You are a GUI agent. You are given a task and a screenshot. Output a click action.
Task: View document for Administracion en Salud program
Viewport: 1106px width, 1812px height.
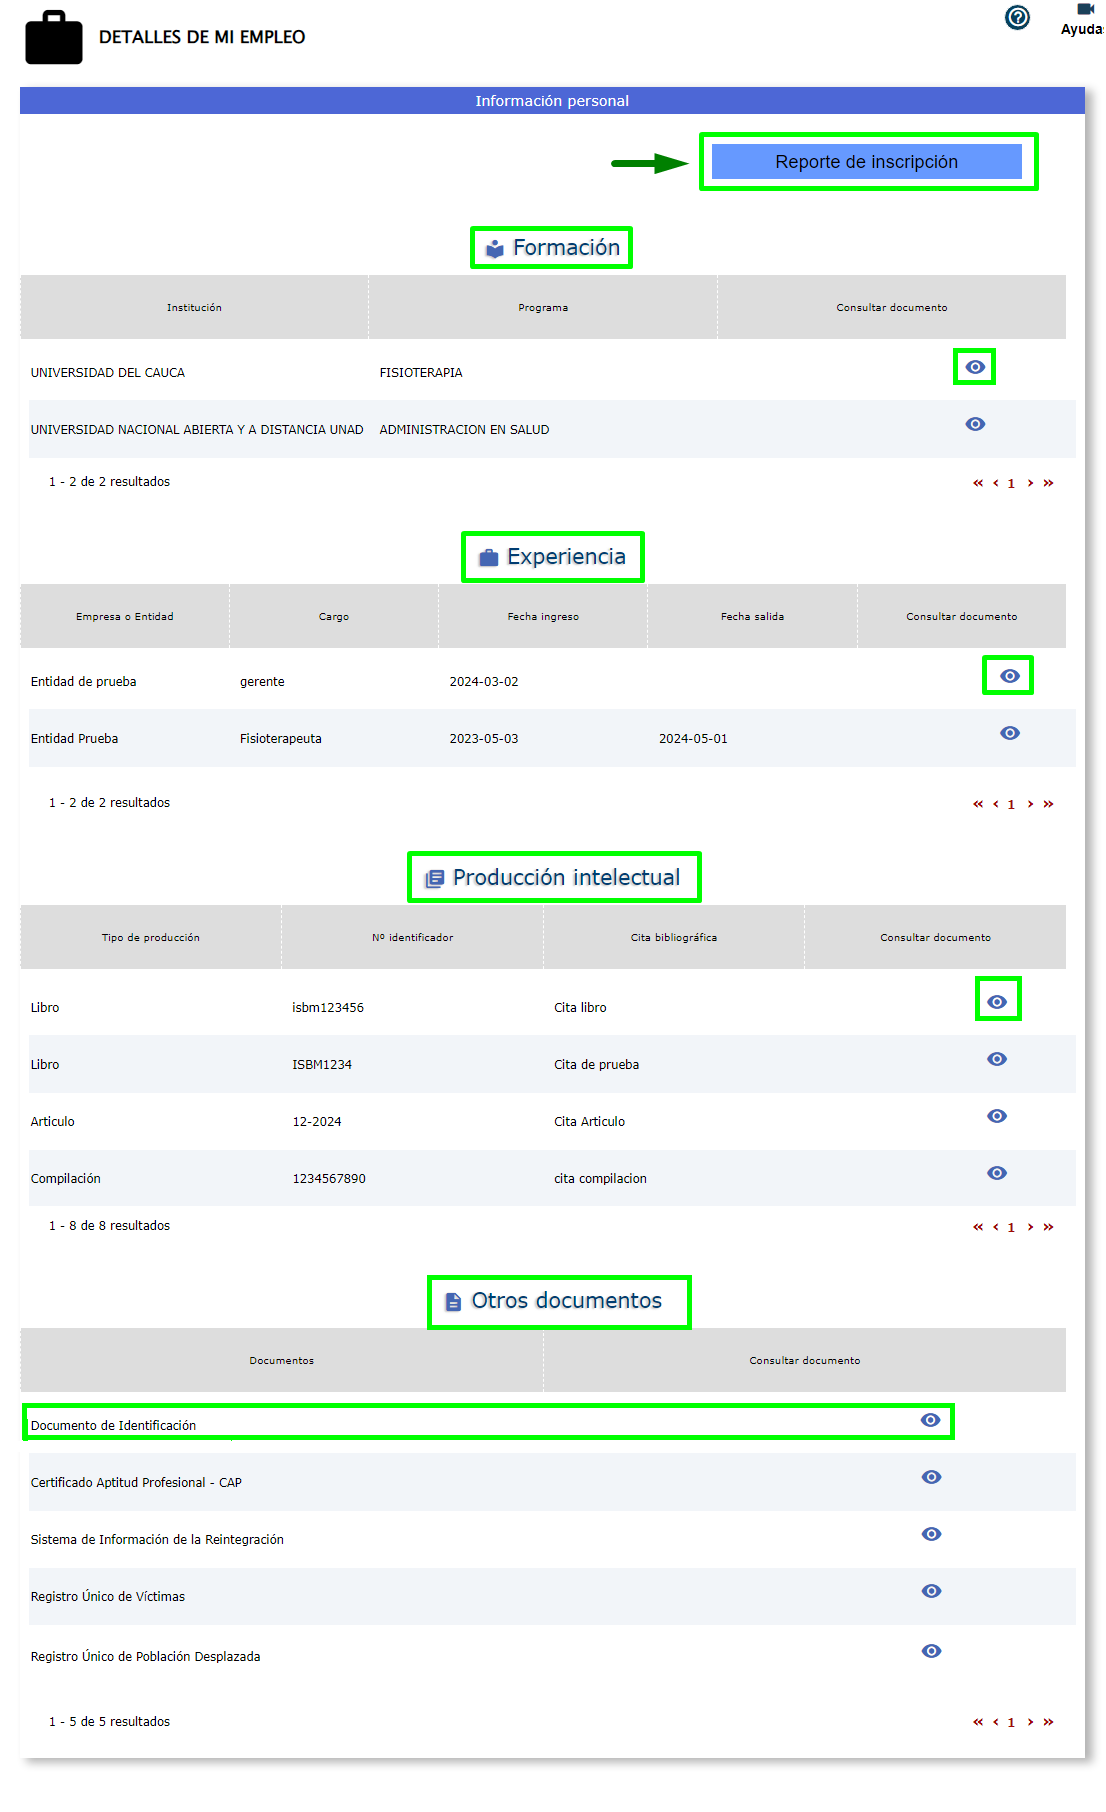(975, 425)
